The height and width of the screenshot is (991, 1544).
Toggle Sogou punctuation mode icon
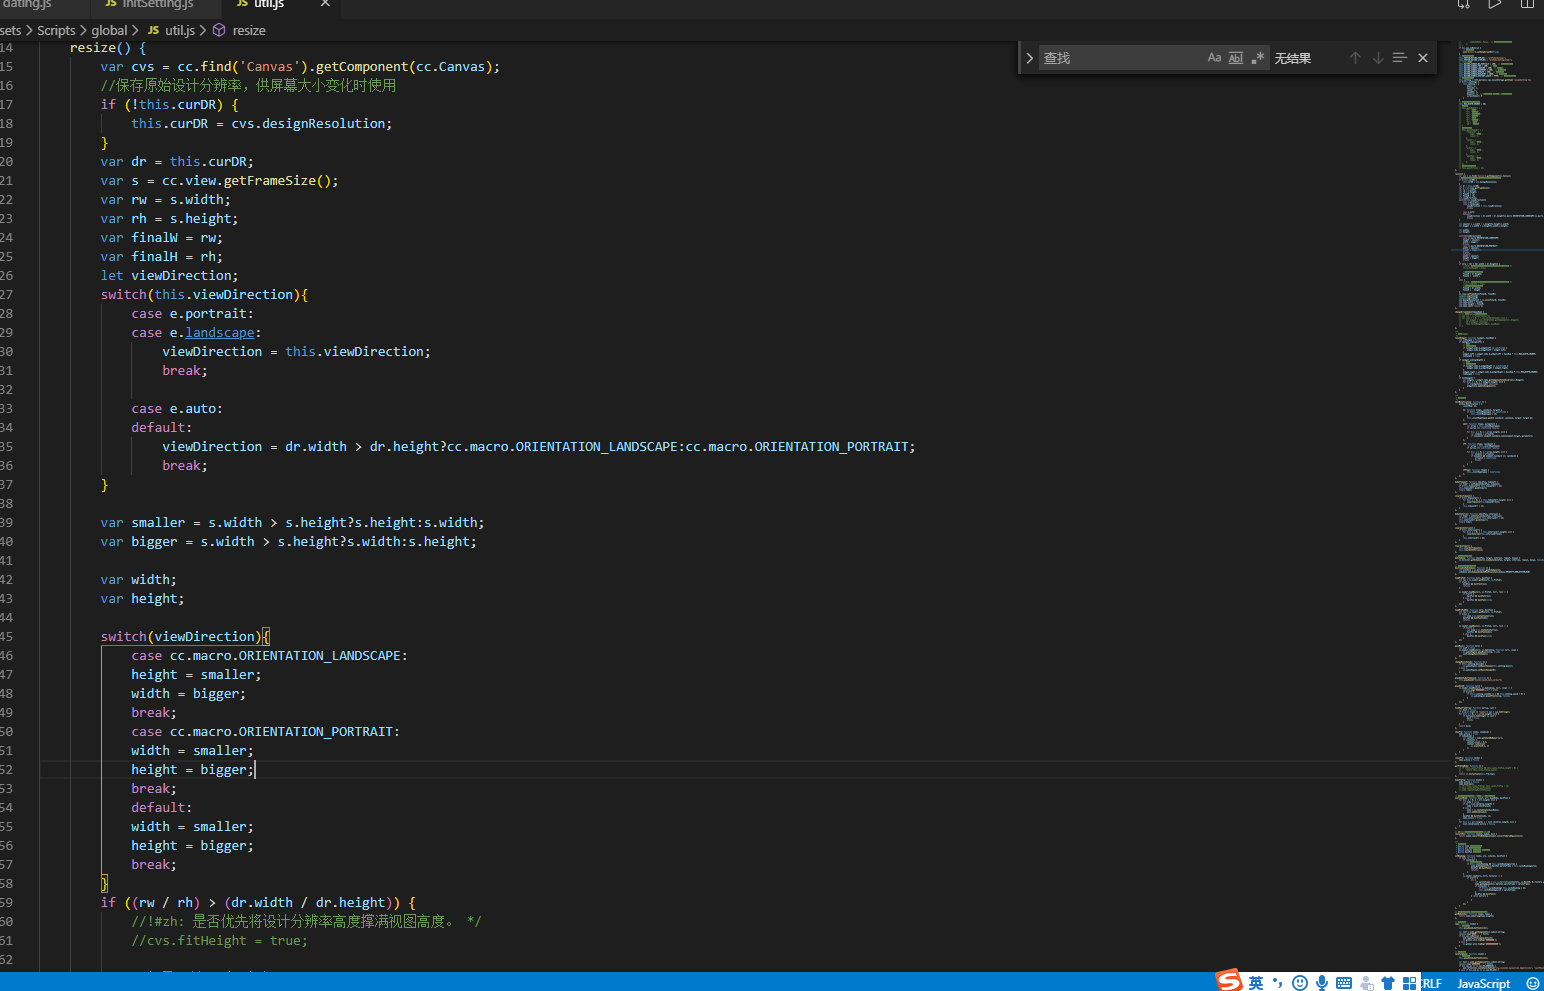pyautogui.click(x=1278, y=983)
